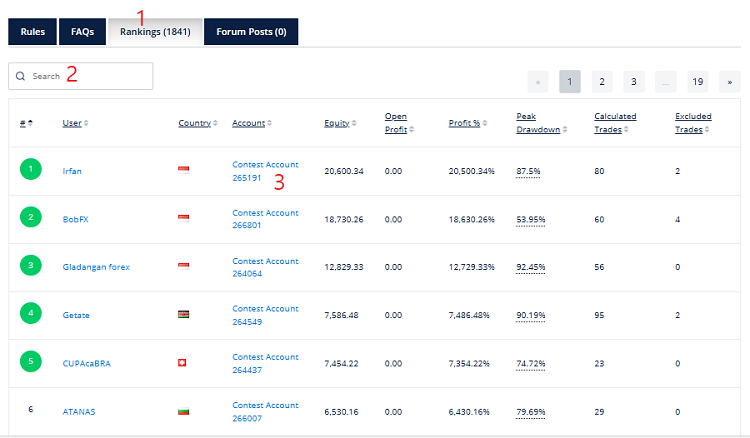Go to next page arrow in pagination
The height and width of the screenshot is (438, 750).
click(730, 82)
